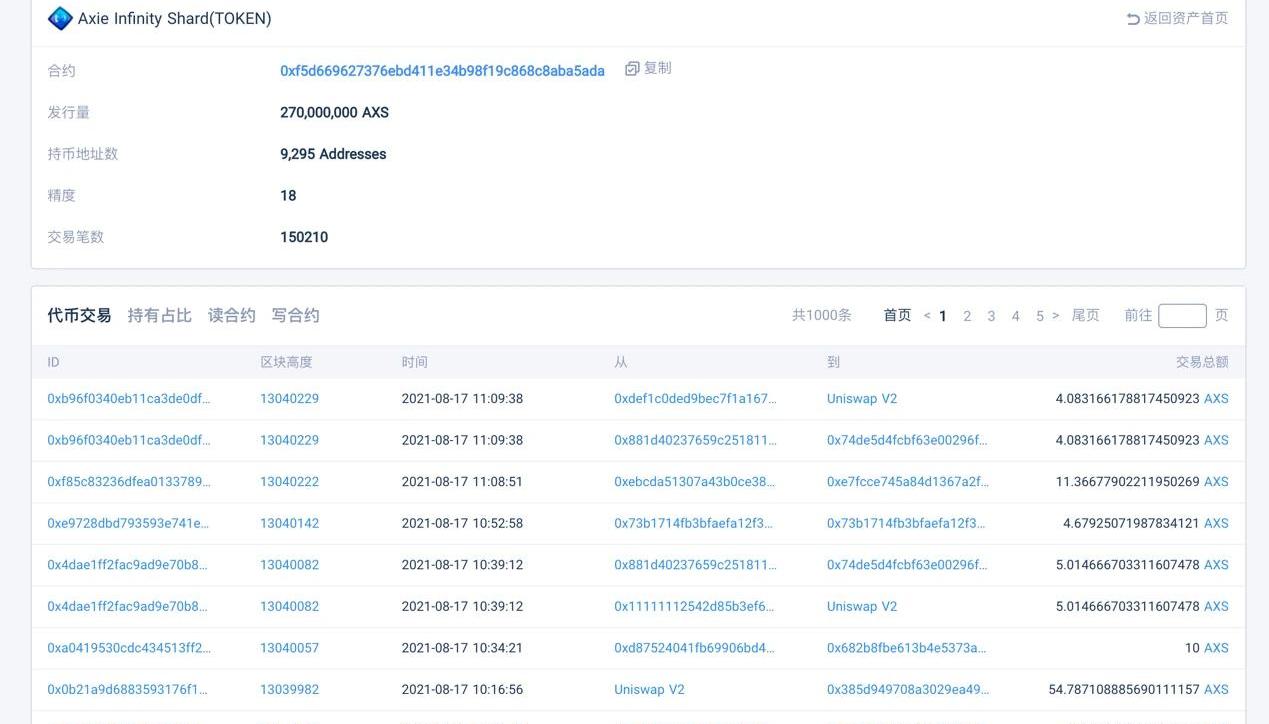Jump to 尾页 in pagination
The height and width of the screenshot is (724, 1269).
[1085, 315]
